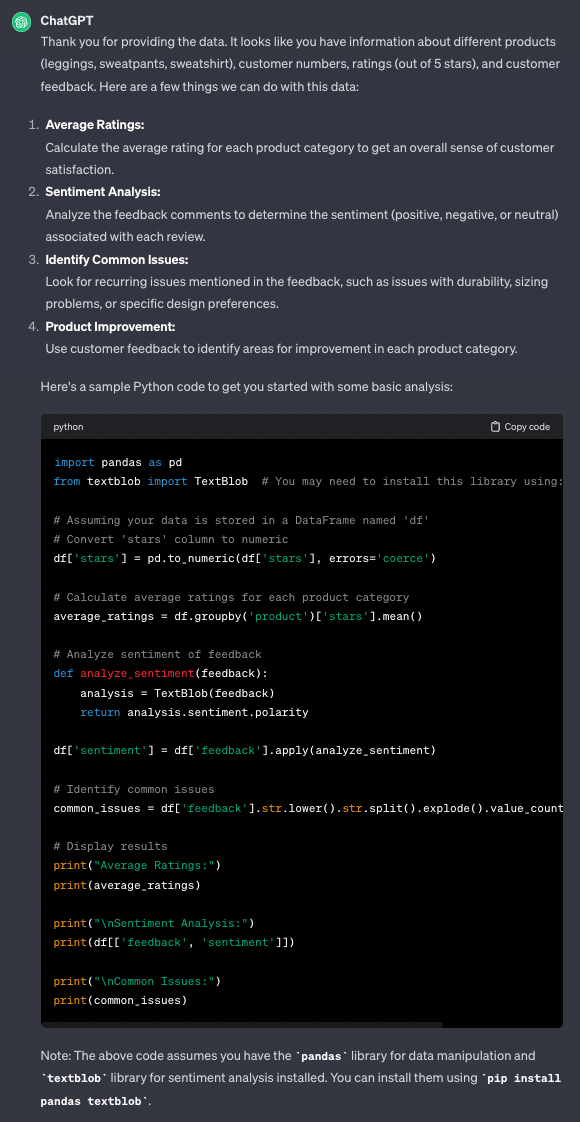Click the pd.to_numeric stars conversion line
Screen dimensions: 580x1122
tap(244, 558)
